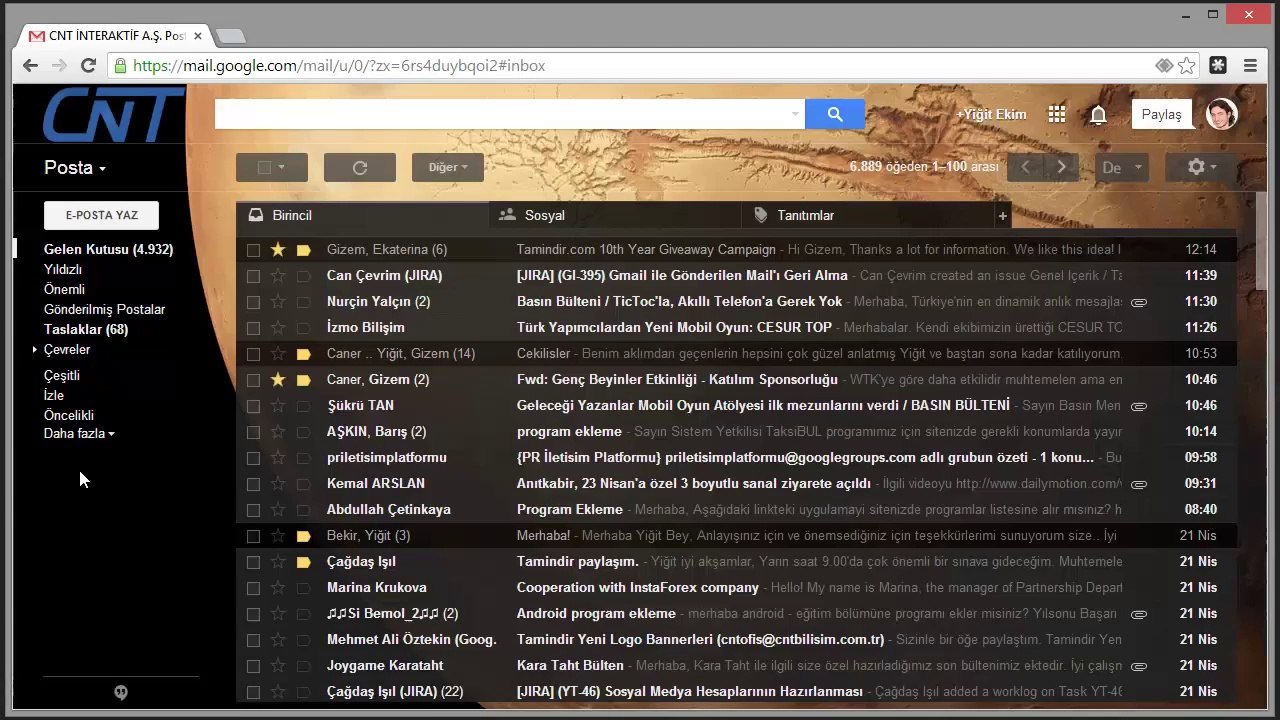This screenshot has width=1280, height=720.
Task: Select checkbox for Şükrü TAN email
Action: [x=253, y=406]
